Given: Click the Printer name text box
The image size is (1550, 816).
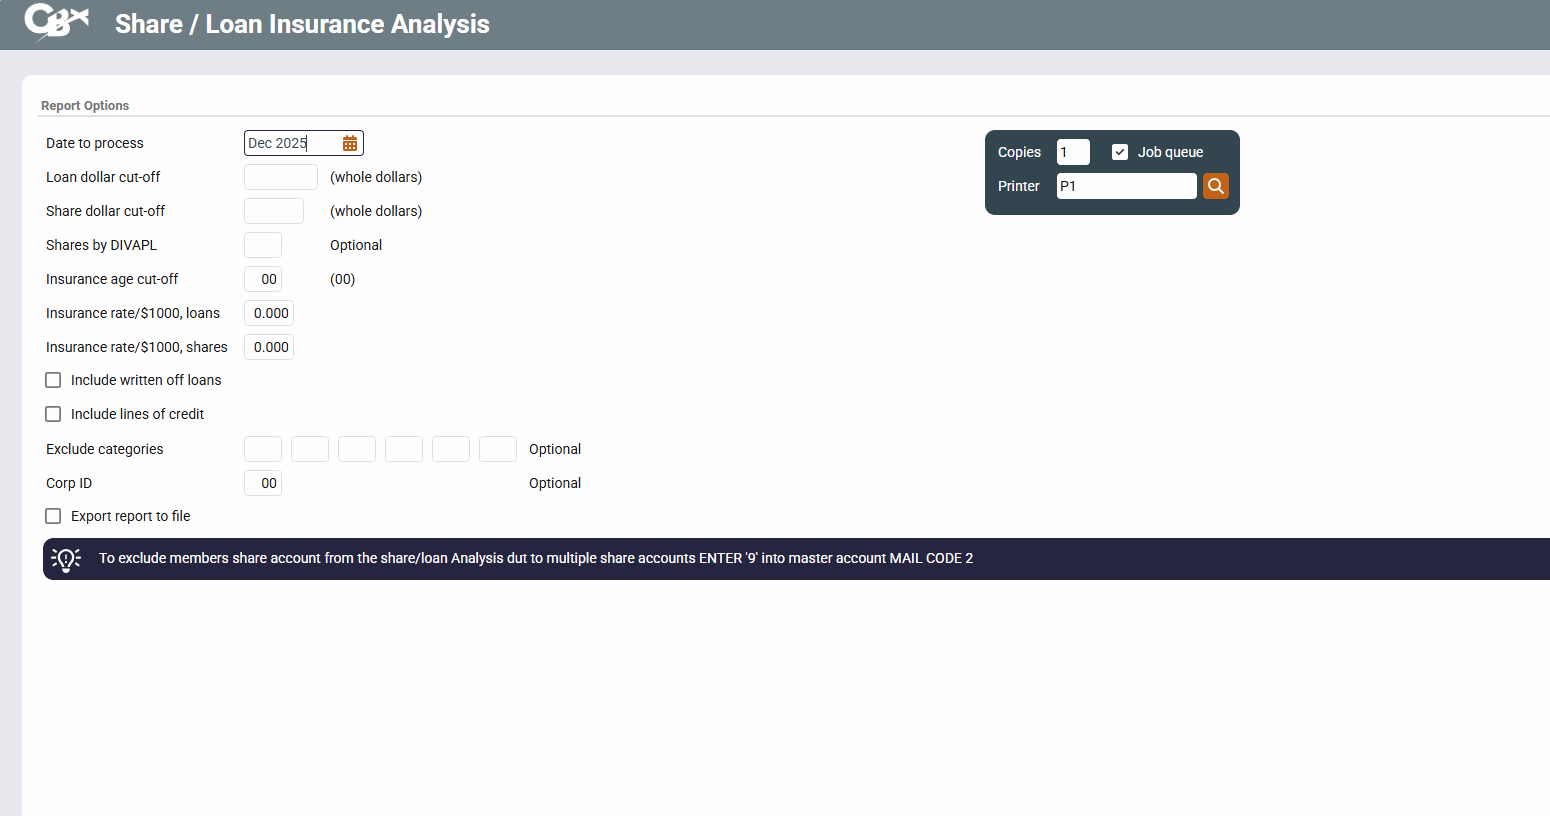Looking at the screenshot, I should tap(1125, 186).
